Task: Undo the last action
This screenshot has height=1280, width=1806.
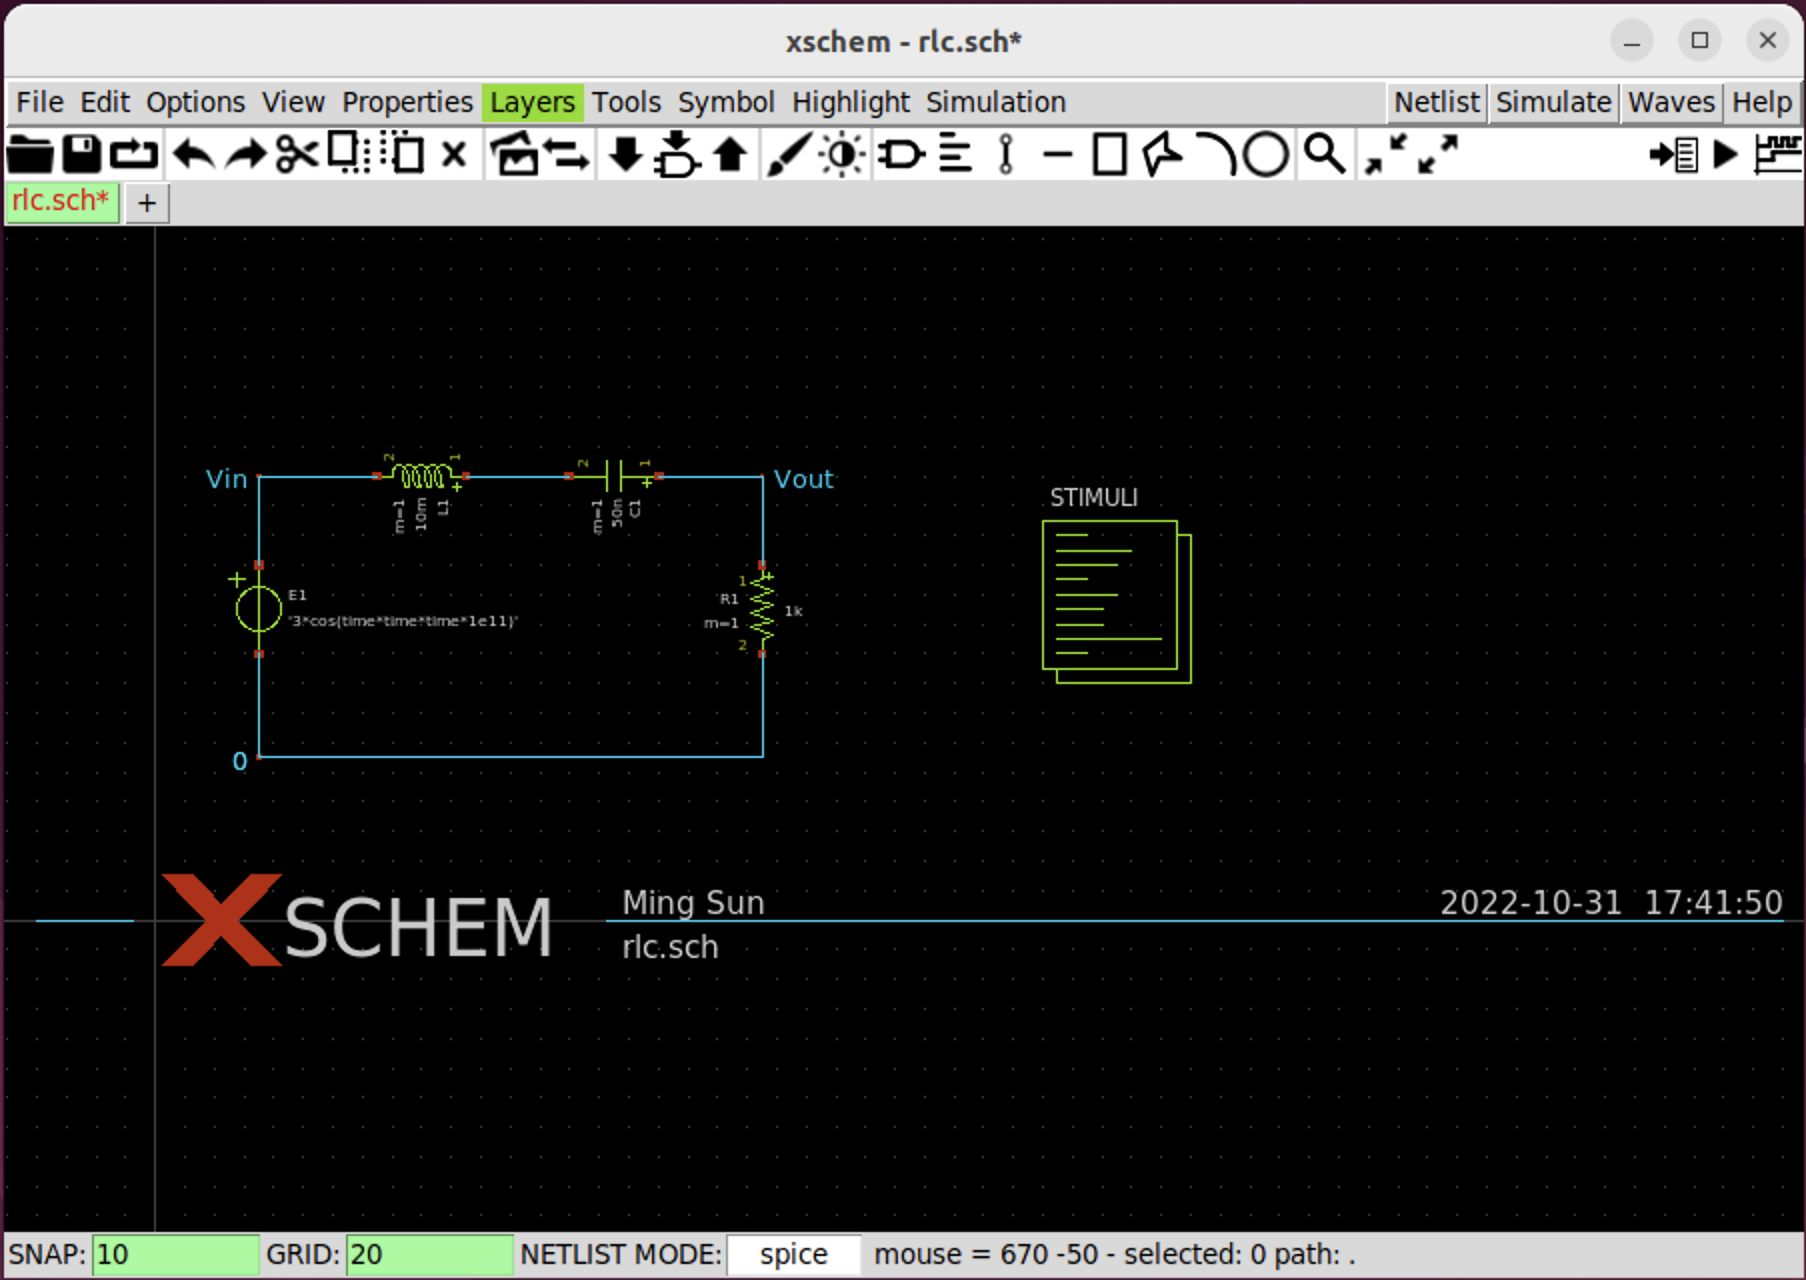Action: [x=193, y=155]
